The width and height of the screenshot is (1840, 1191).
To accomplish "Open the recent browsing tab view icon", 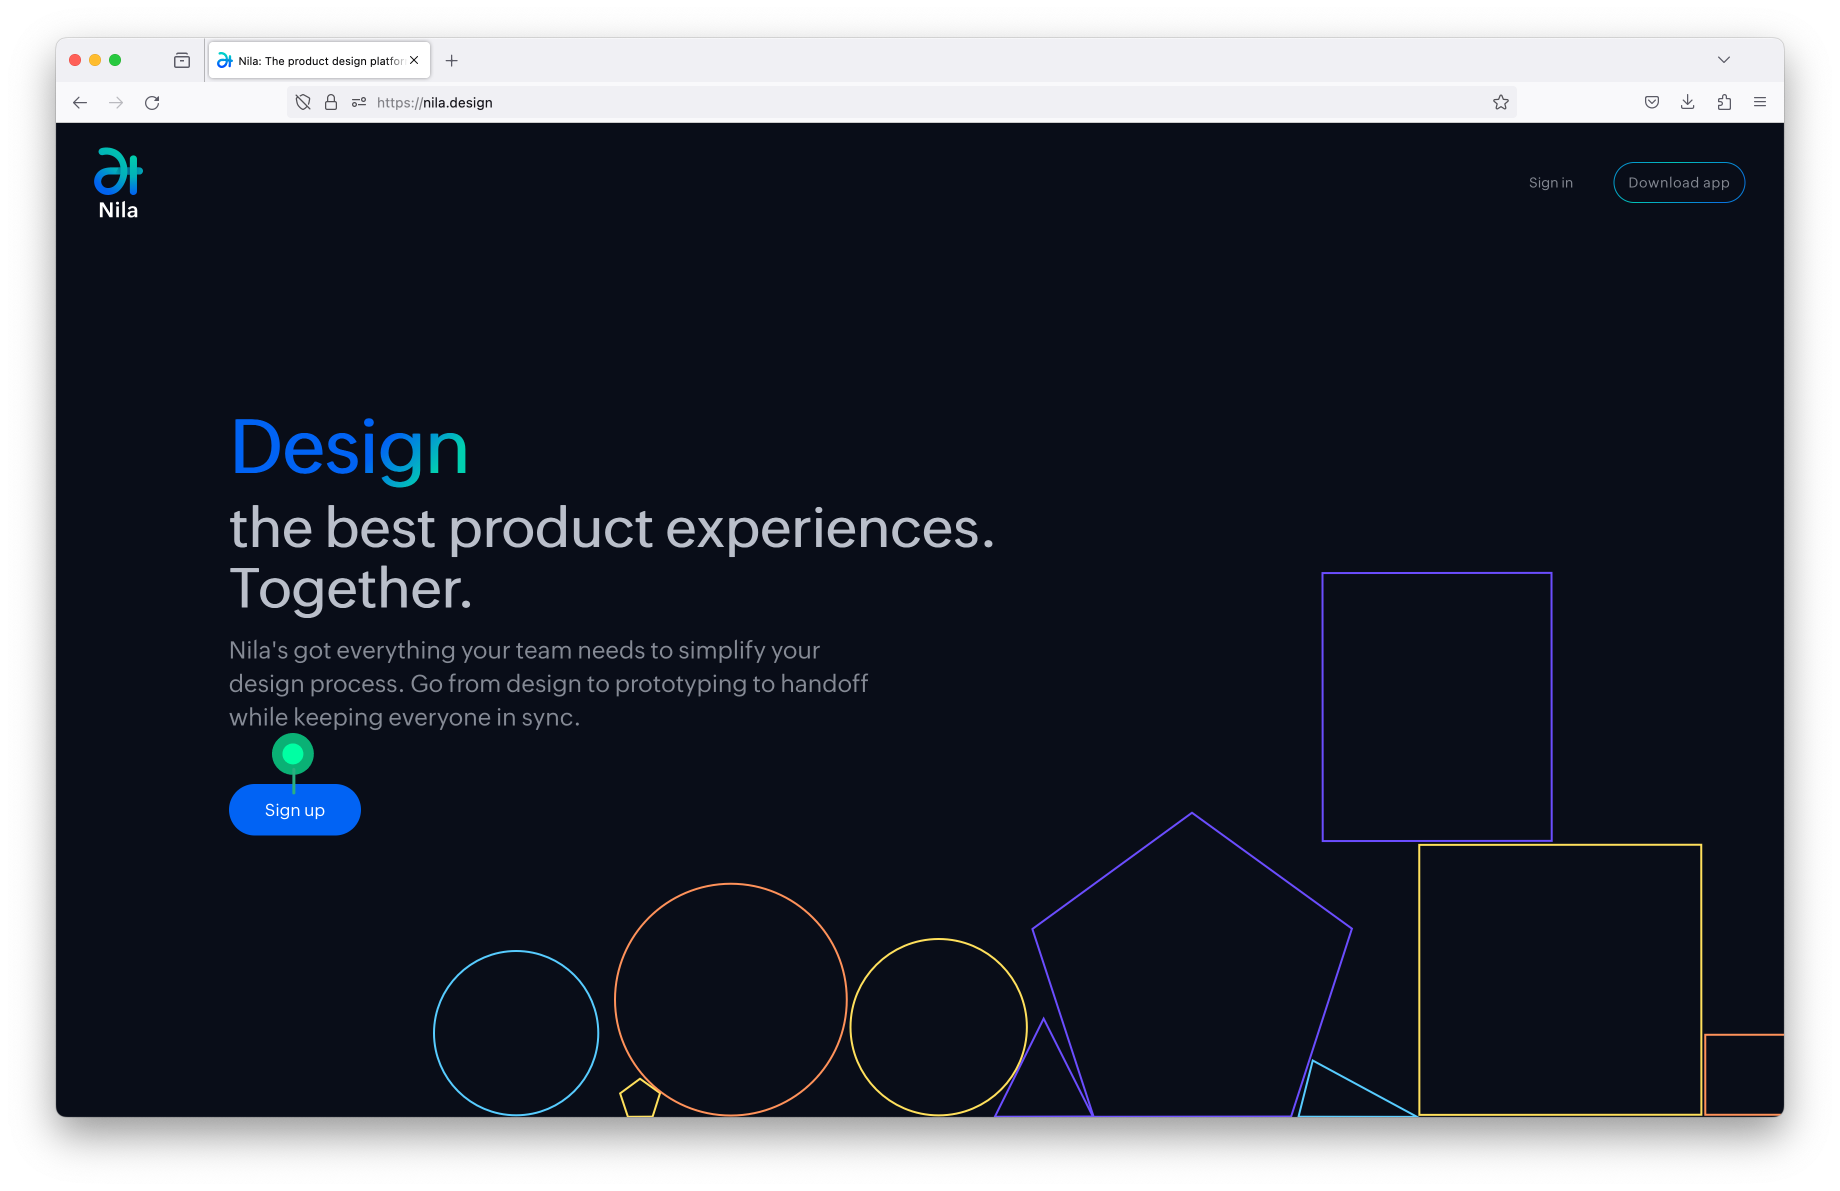I will [182, 61].
